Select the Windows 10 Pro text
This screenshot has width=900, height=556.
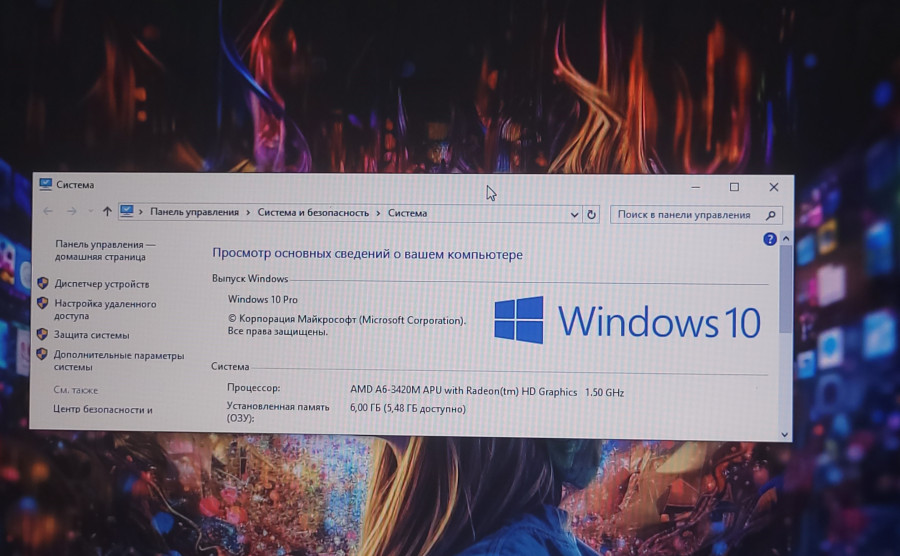click(x=262, y=299)
